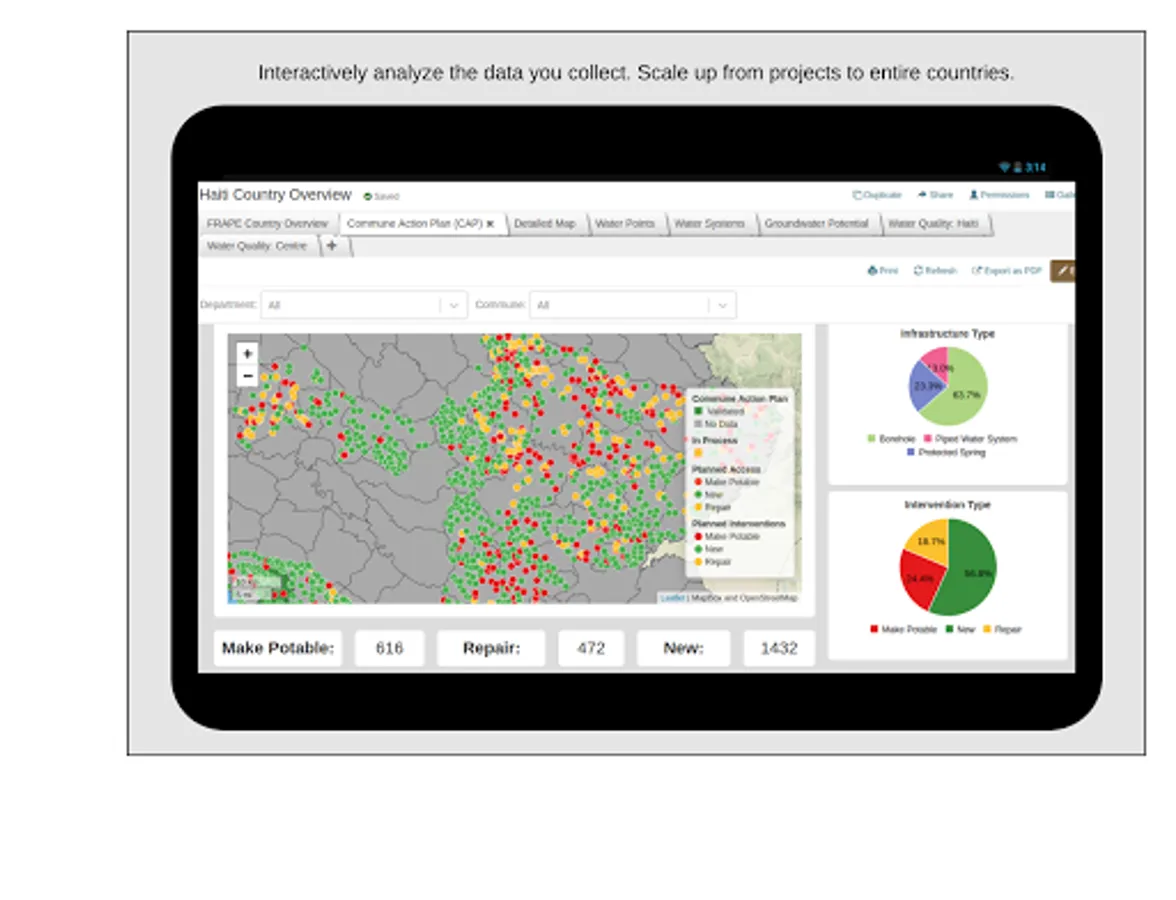This screenshot has width=1176, height=900.
Task: Click the 63.7% Borehole pie slice
Action: click(966, 394)
